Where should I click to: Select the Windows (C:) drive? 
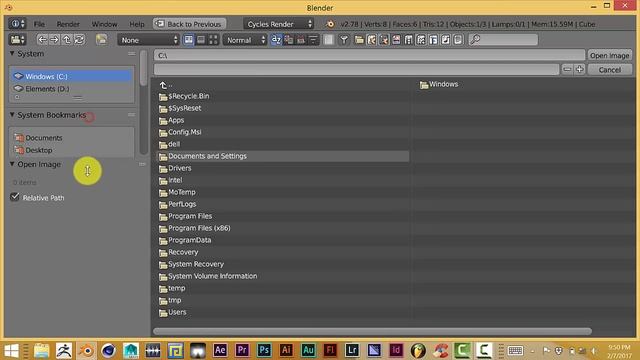coord(71,76)
